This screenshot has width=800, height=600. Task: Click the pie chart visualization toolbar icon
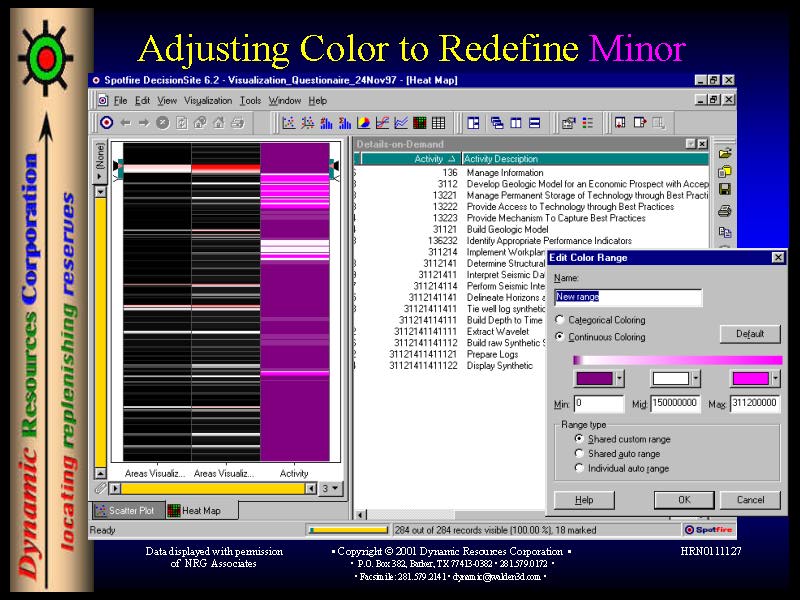point(363,123)
